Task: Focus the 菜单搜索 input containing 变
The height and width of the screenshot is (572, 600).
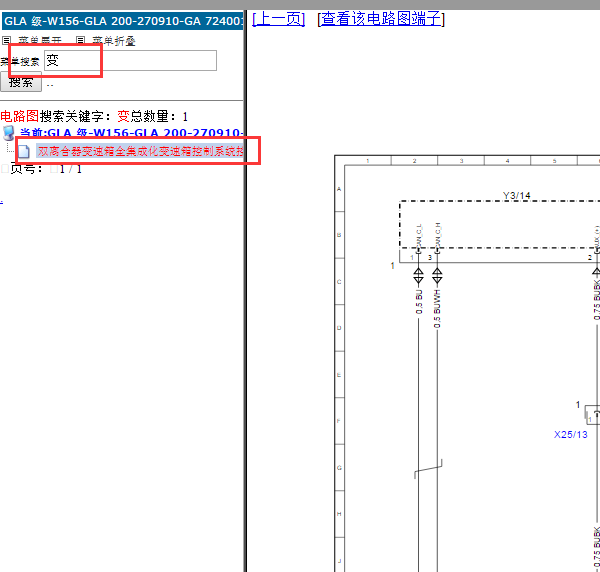Action: tap(130, 60)
